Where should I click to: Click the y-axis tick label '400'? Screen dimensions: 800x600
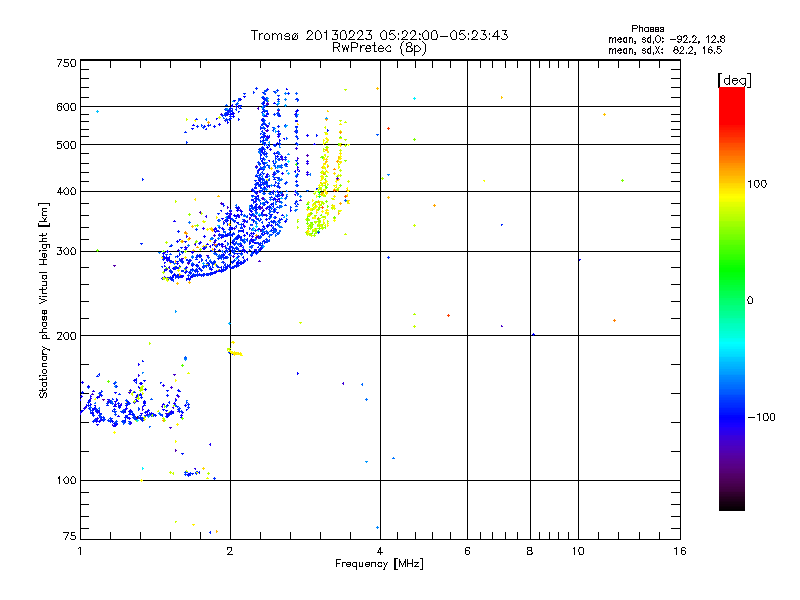[66, 192]
